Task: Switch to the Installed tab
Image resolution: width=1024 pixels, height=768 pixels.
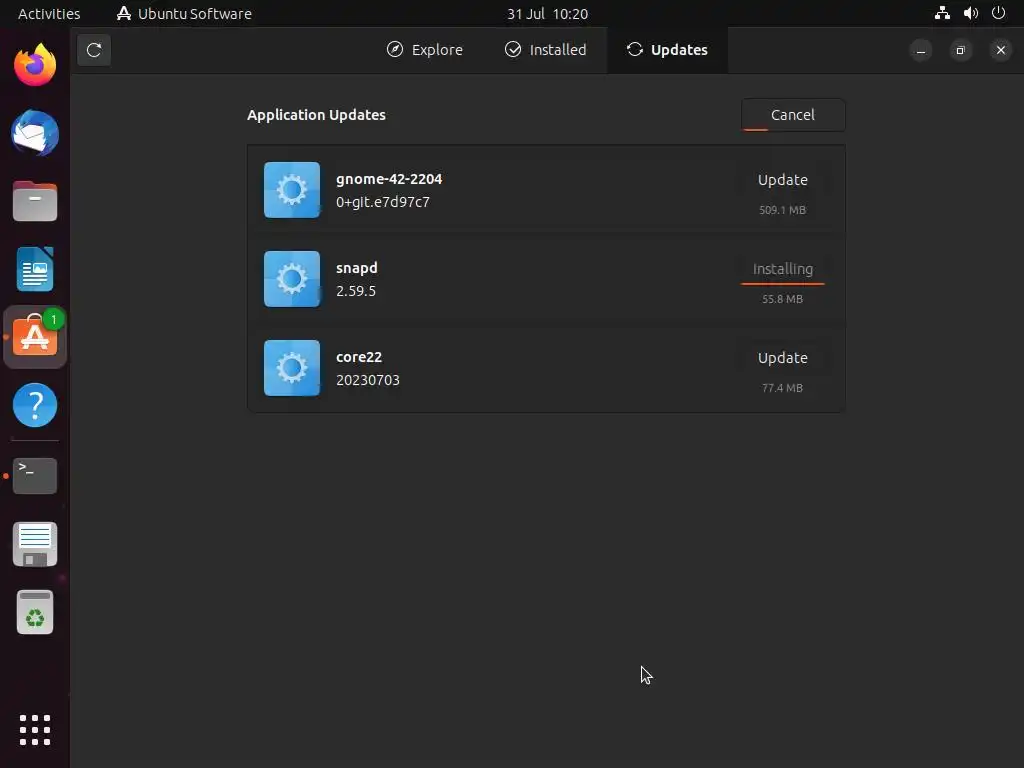Action: point(545,50)
